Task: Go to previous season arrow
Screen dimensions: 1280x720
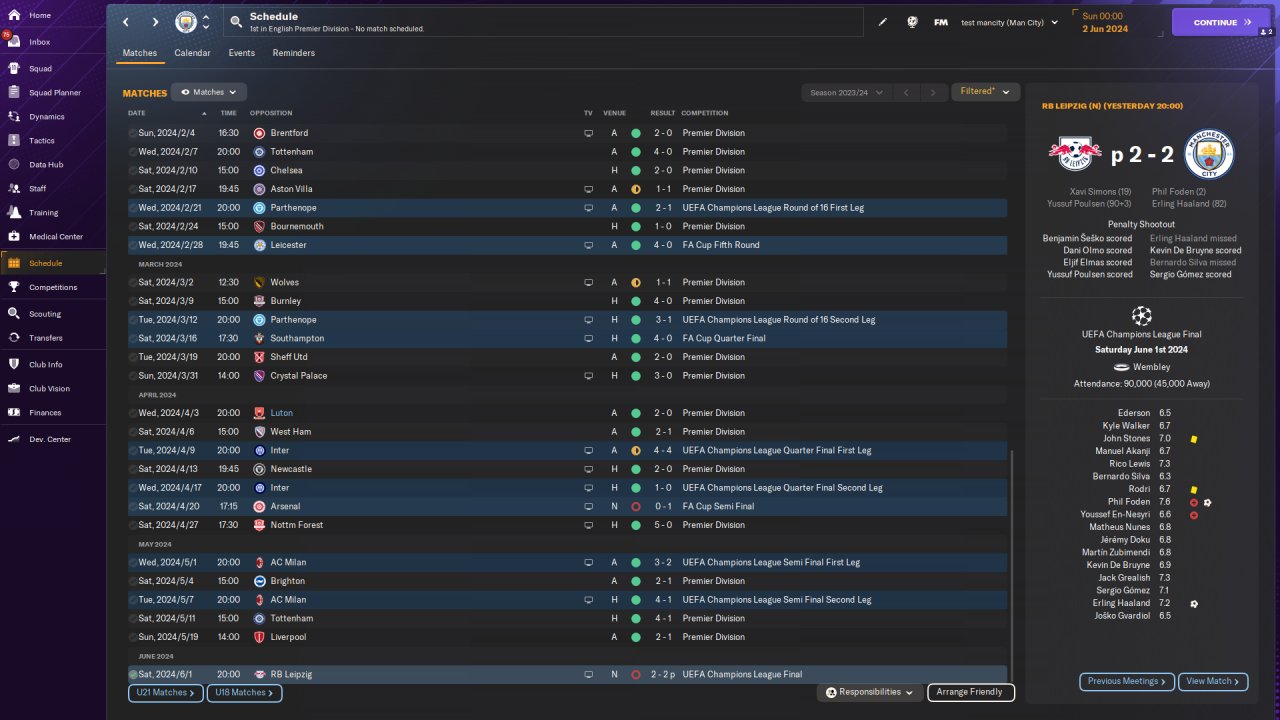Action: pyautogui.click(x=906, y=93)
